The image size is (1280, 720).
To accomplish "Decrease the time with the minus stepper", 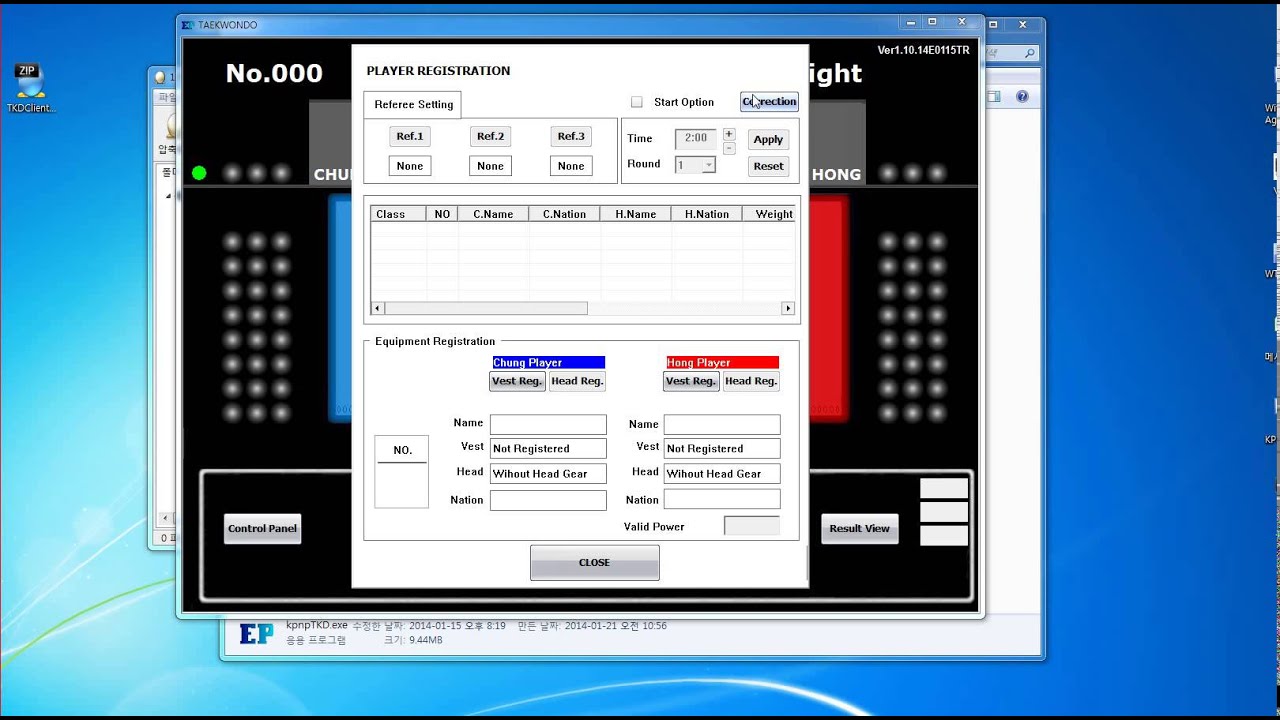I will [728, 148].
